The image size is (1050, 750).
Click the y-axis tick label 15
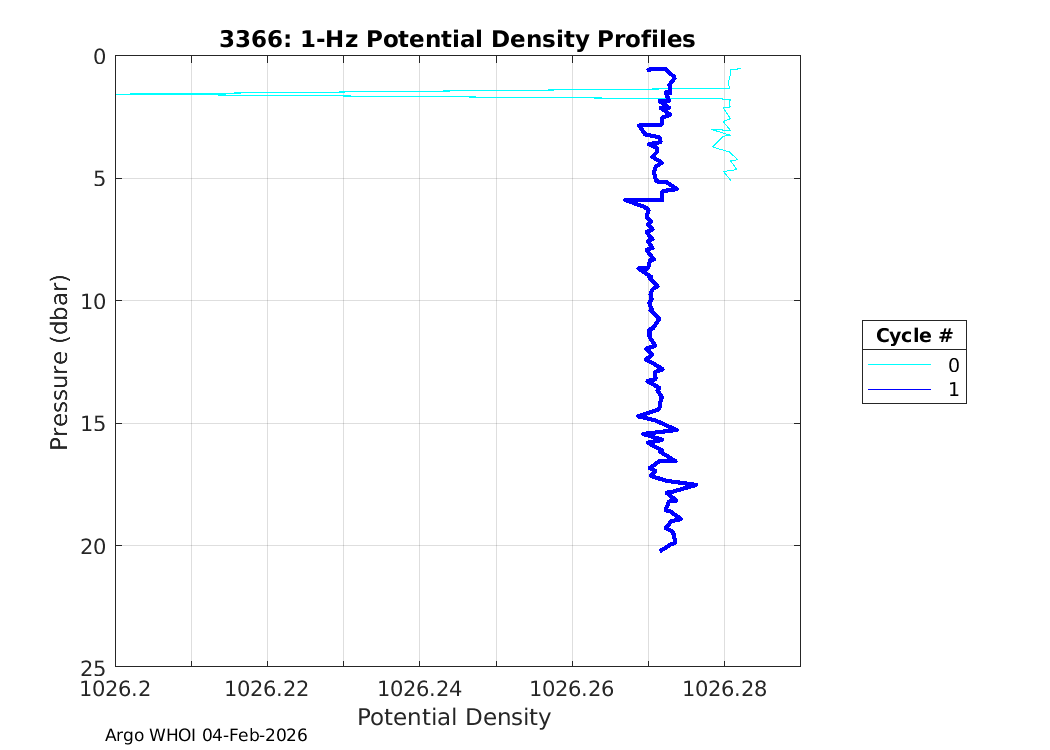click(x=94, y=423)
